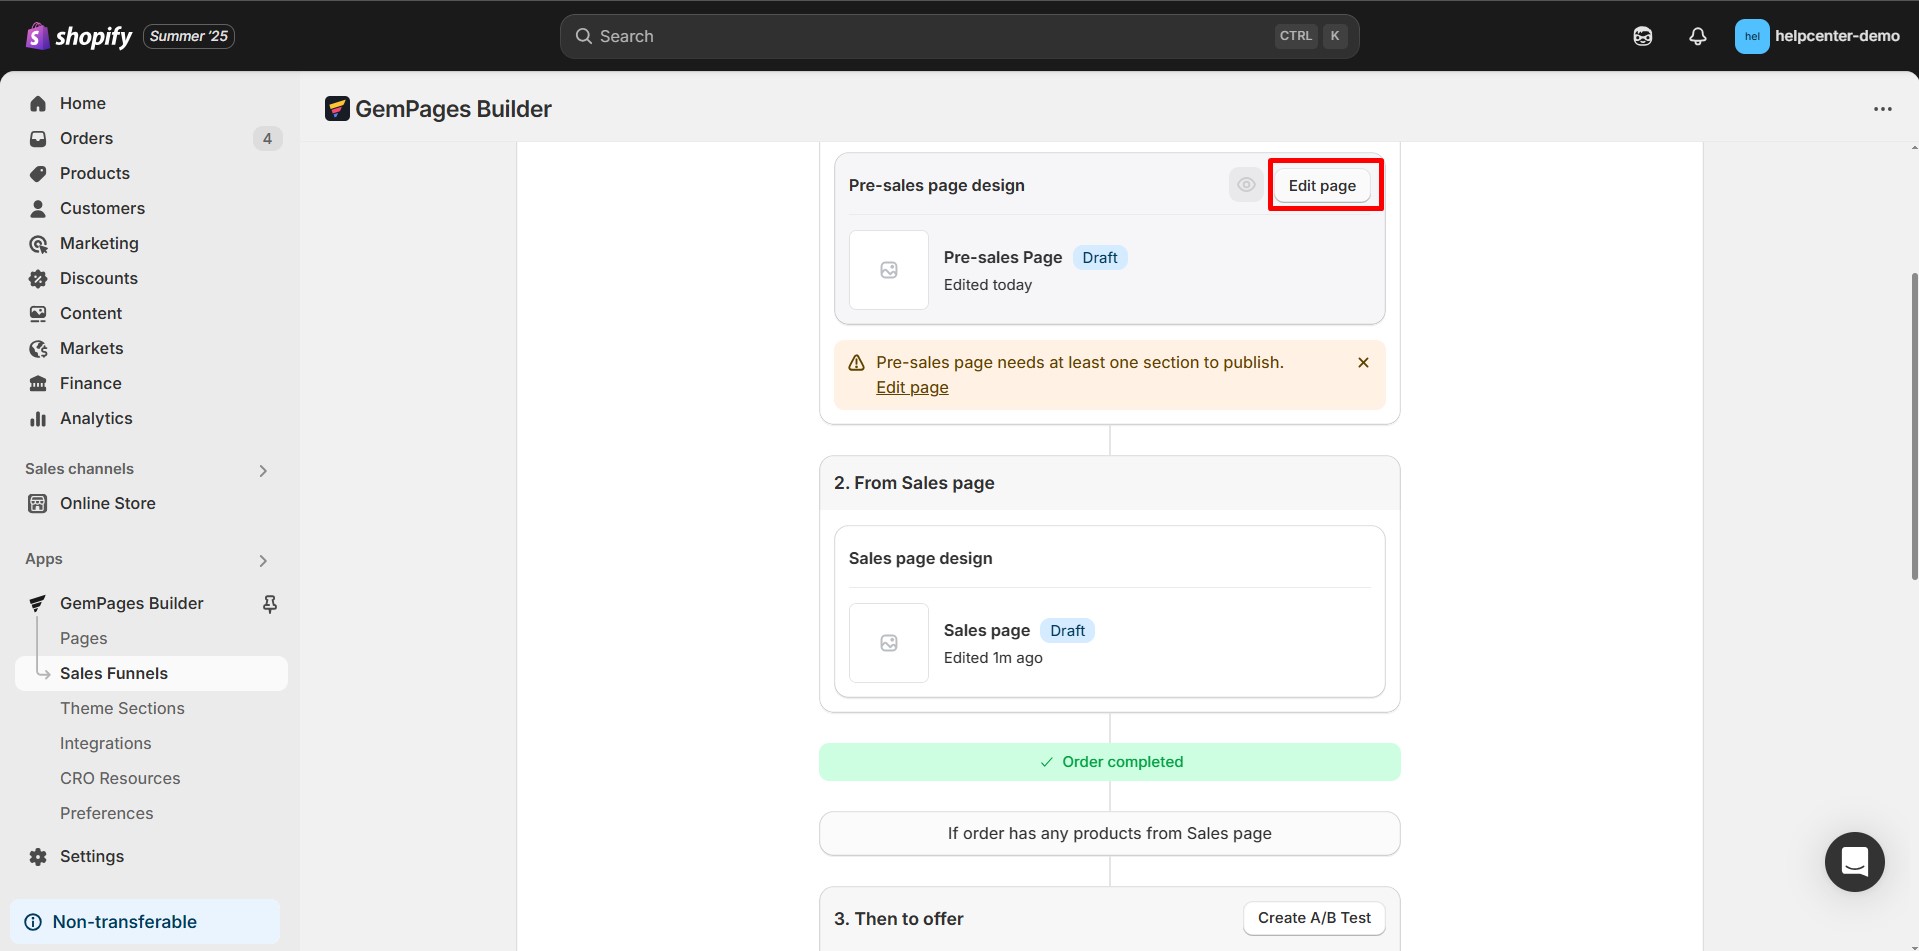The height and width of the screenshot is (951, 1919).
Task: Expand the Apps section chevron
Action: [263, 560]
